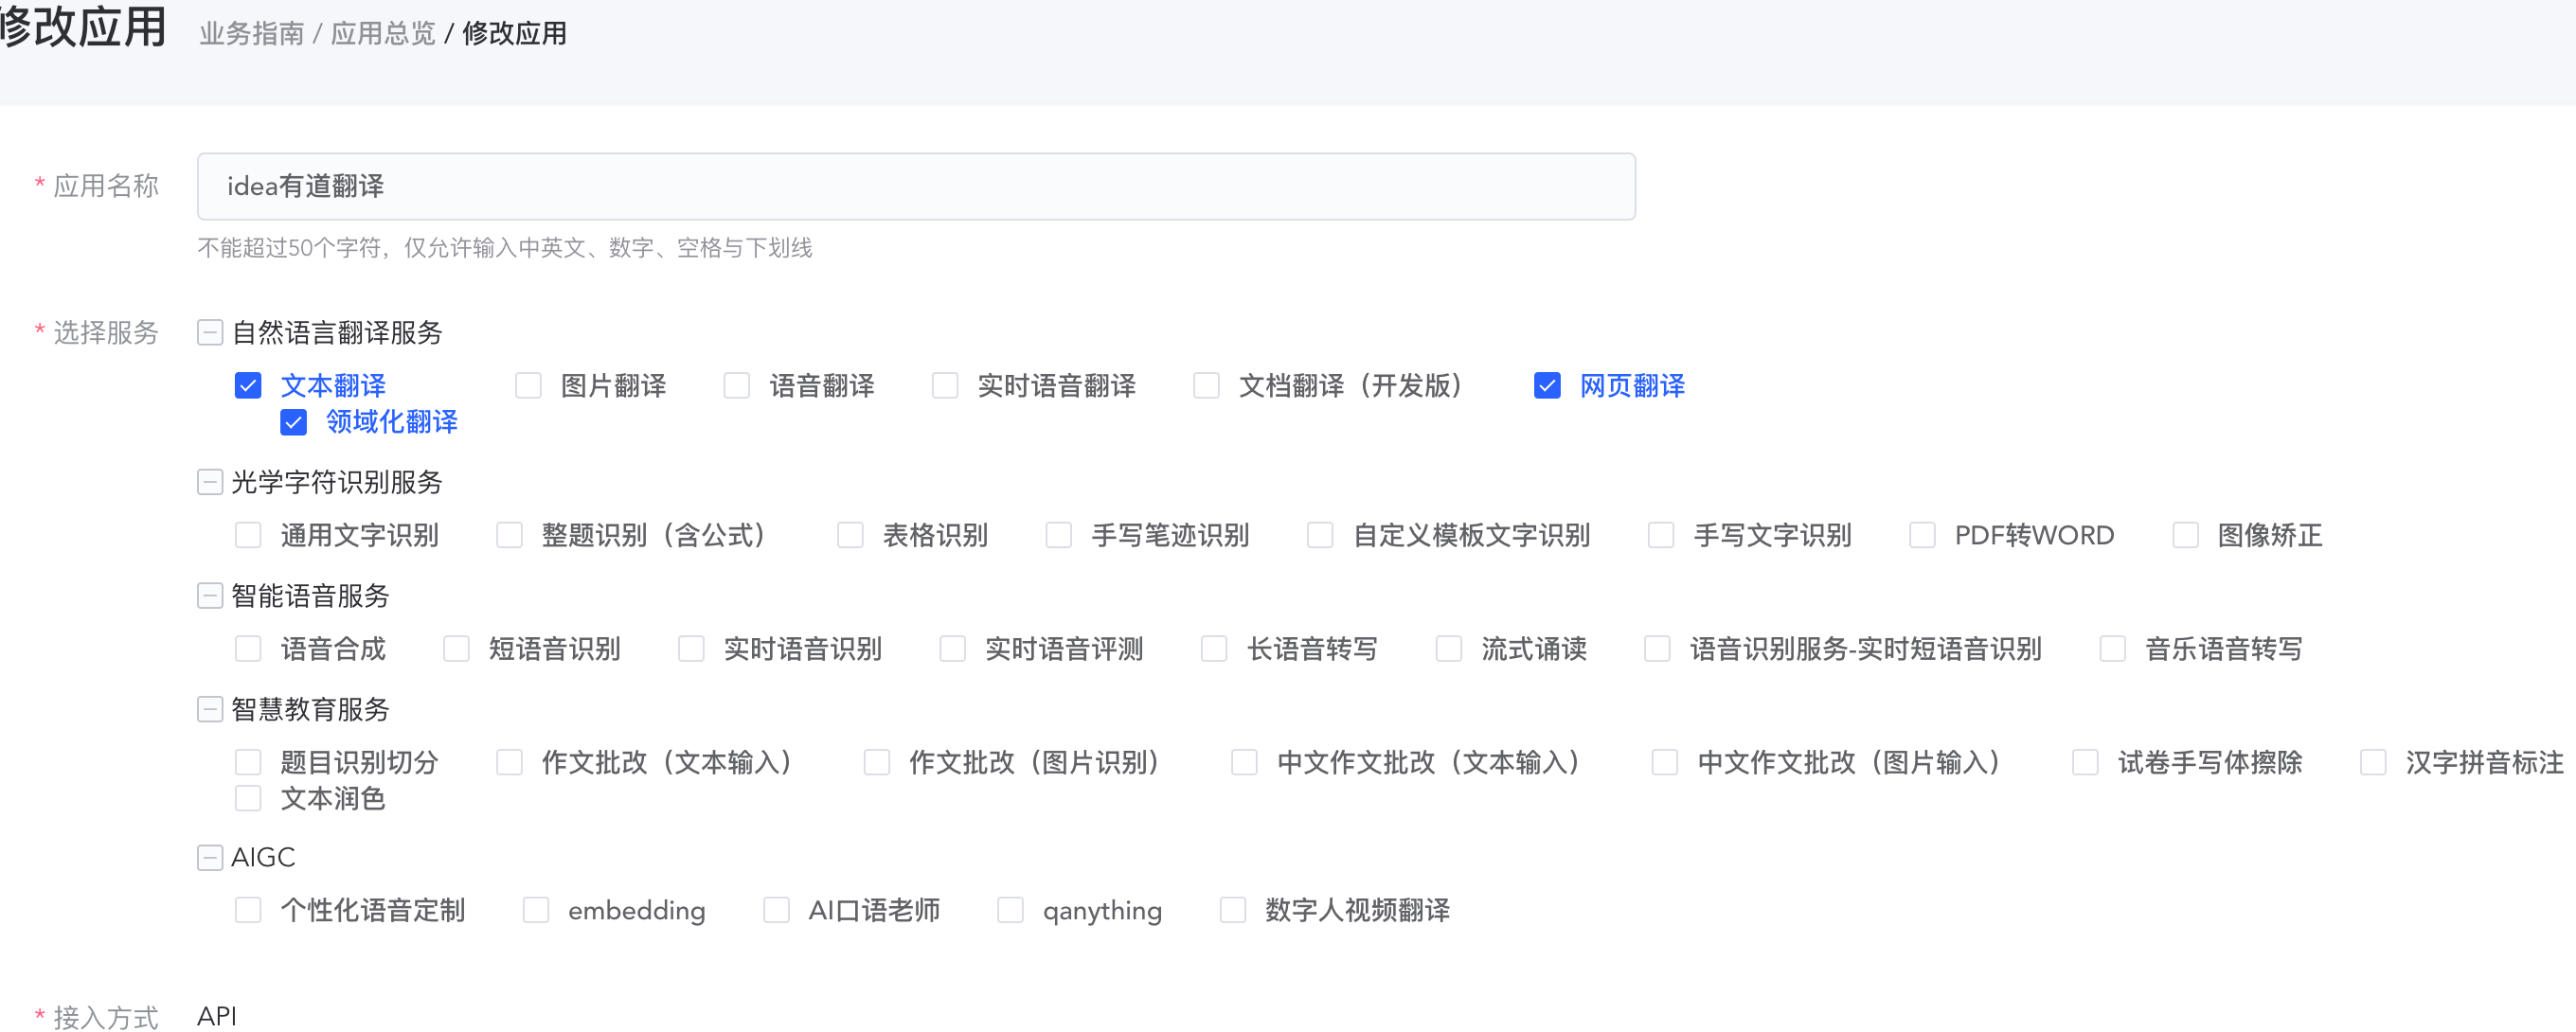Check the 文本润色 checkbox

[248, 798]
